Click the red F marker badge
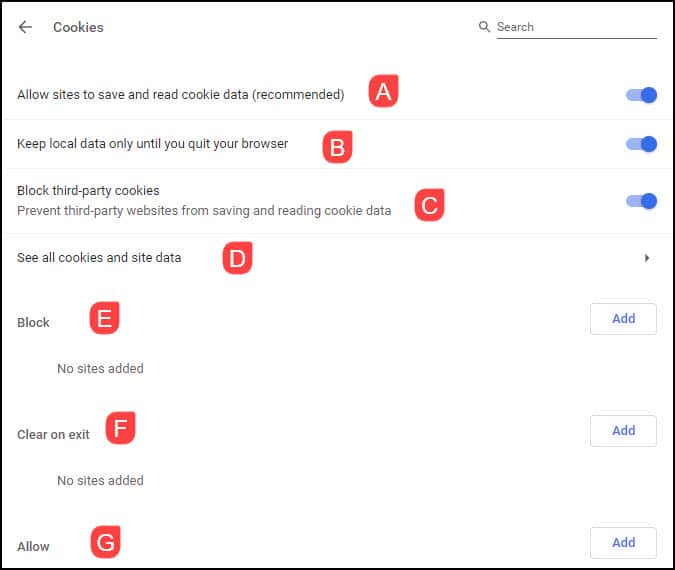The image size is (675, 570). [120, 429]
